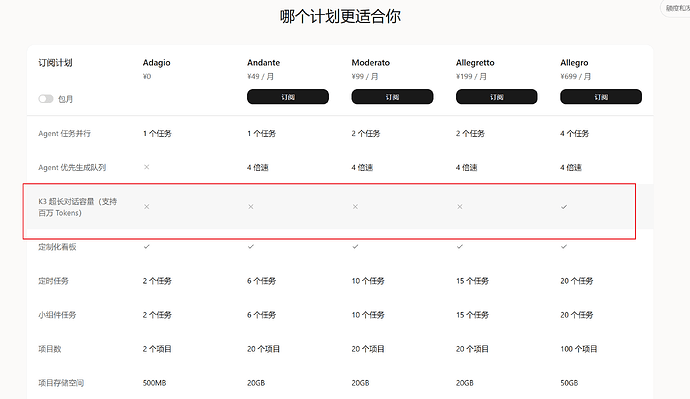Select the Allegro plan name
Screen dimensions: 690x399
click(x=574, y=63)
